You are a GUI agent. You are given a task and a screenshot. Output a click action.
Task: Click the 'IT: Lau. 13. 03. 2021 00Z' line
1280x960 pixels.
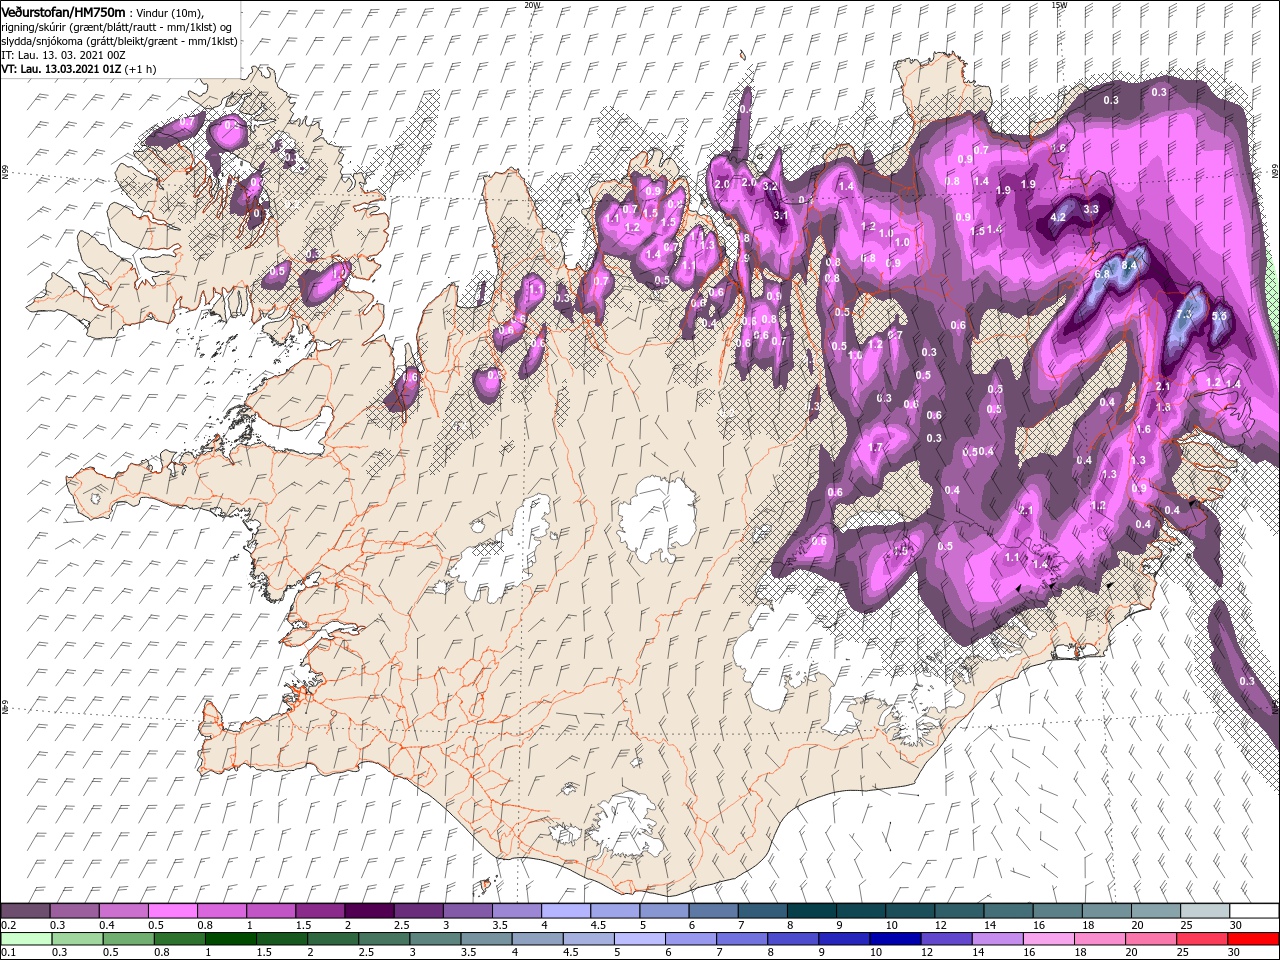click(62, 55)
